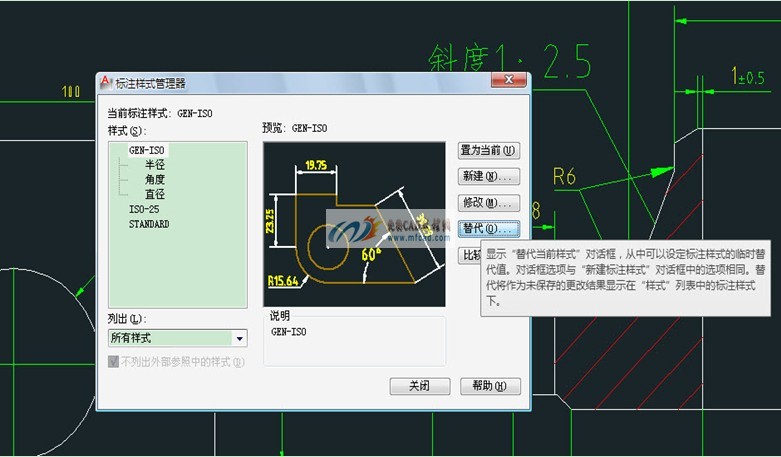Click the R6 dimension text in drawing
Viewport: 781px width, 457px height.
coord(564,177)
